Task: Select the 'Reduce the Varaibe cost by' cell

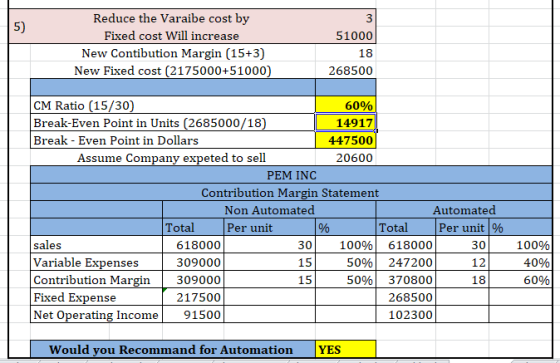Action: point(171,18)
